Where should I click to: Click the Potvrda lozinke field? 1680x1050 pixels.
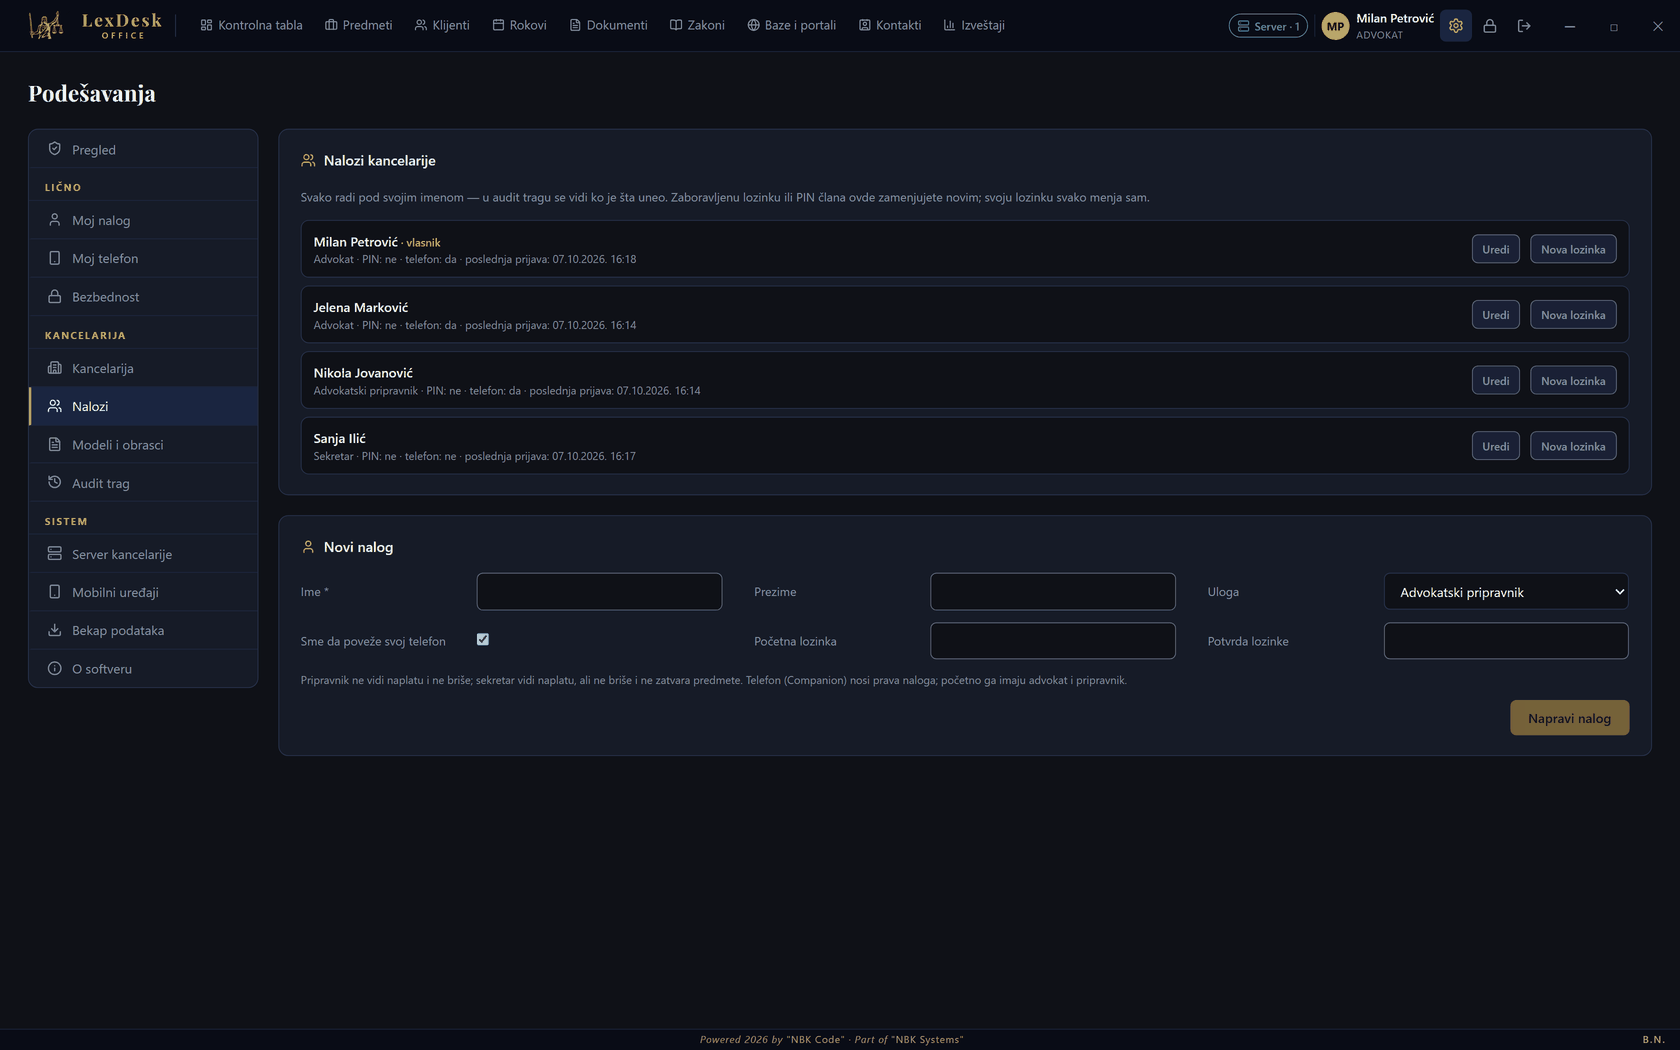pyautogui.click(x=1506, y=641)
